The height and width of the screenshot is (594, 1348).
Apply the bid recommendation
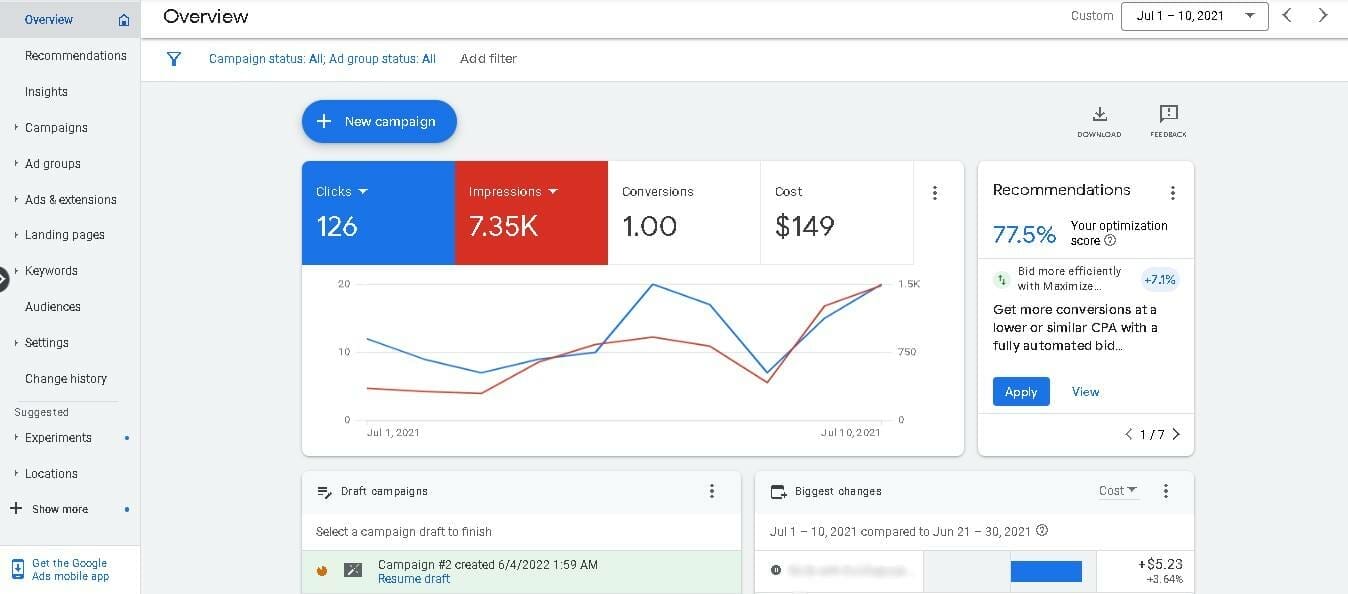click(1021, 391)
